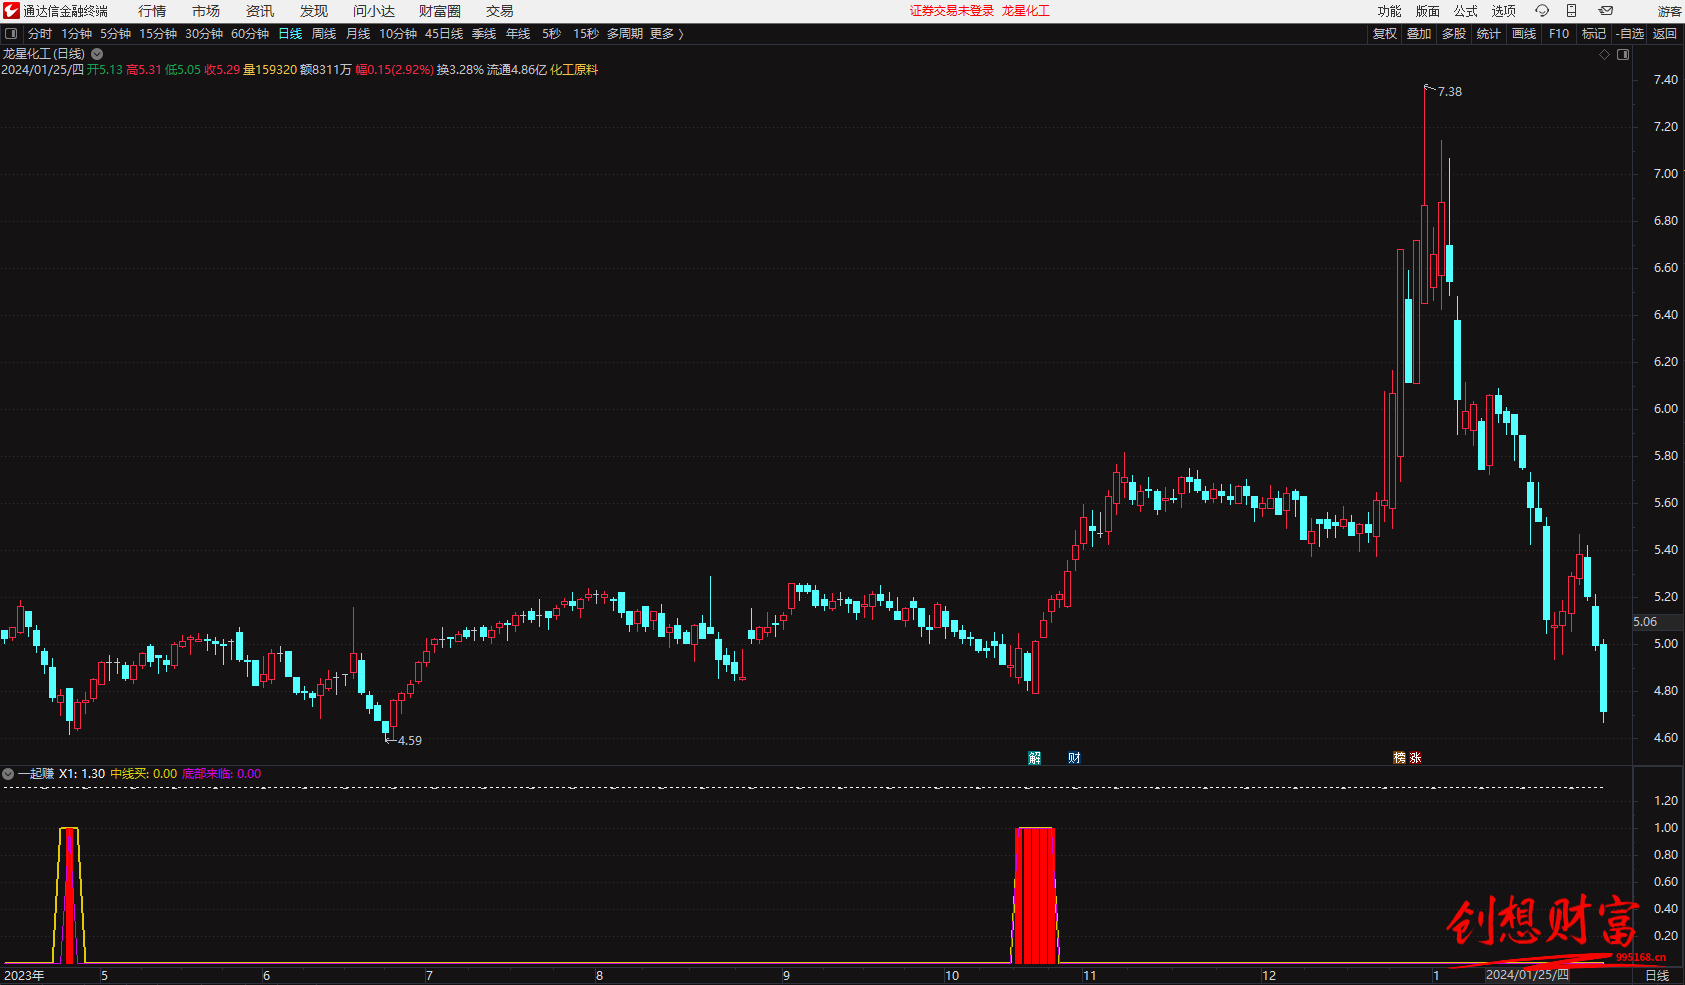The height and width of the screenshot is (985, 1685).
Task: Open the messages envelope icon
Action: [1606, 11]
